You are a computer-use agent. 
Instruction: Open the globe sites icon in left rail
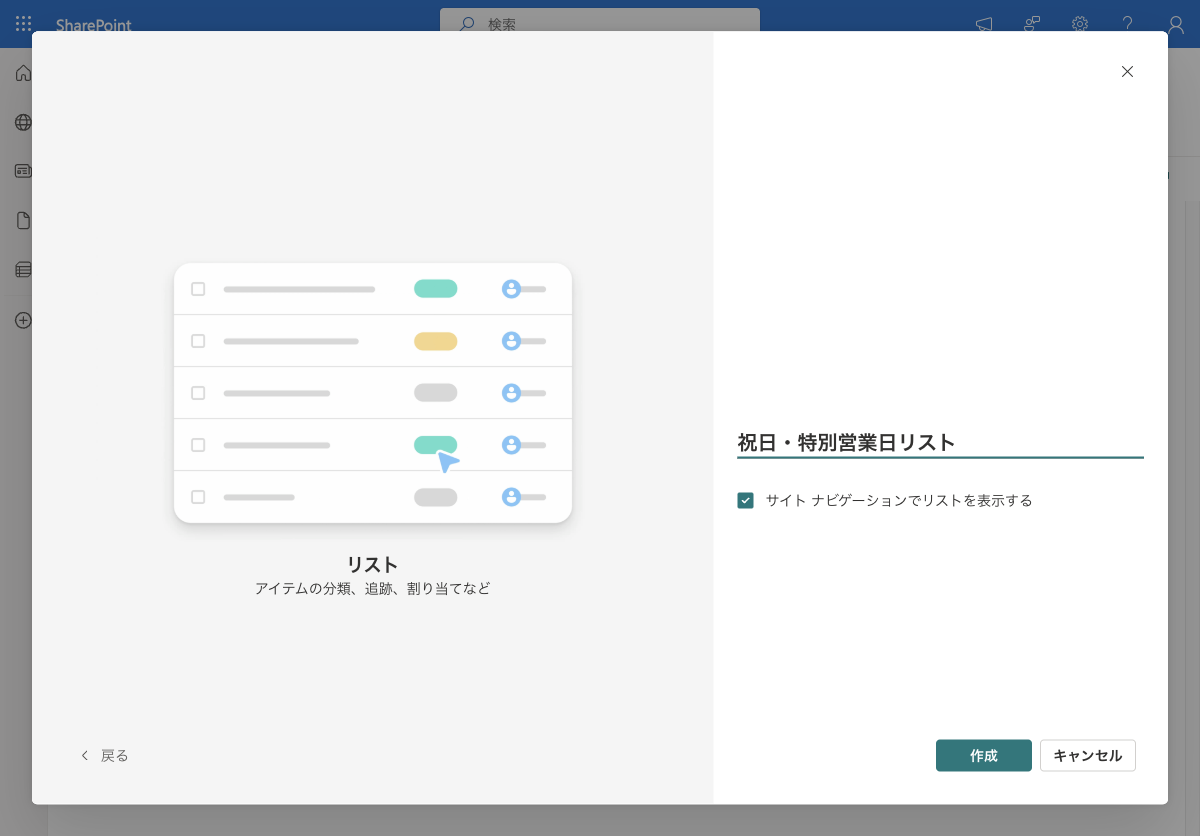coord(23,122)
